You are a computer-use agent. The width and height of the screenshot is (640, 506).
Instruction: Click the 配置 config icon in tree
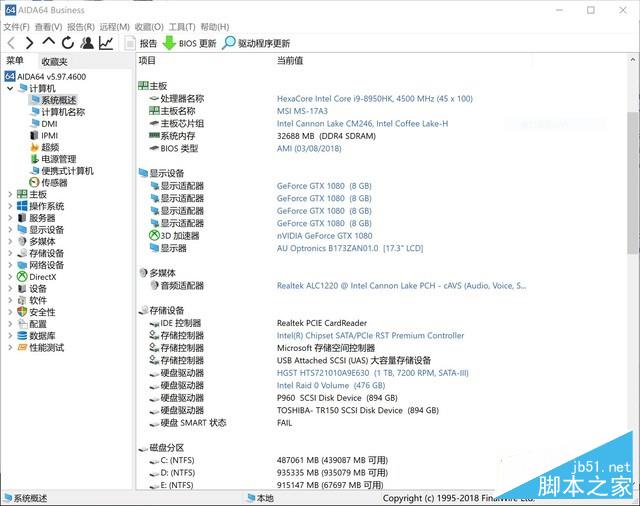coord(22,324)
